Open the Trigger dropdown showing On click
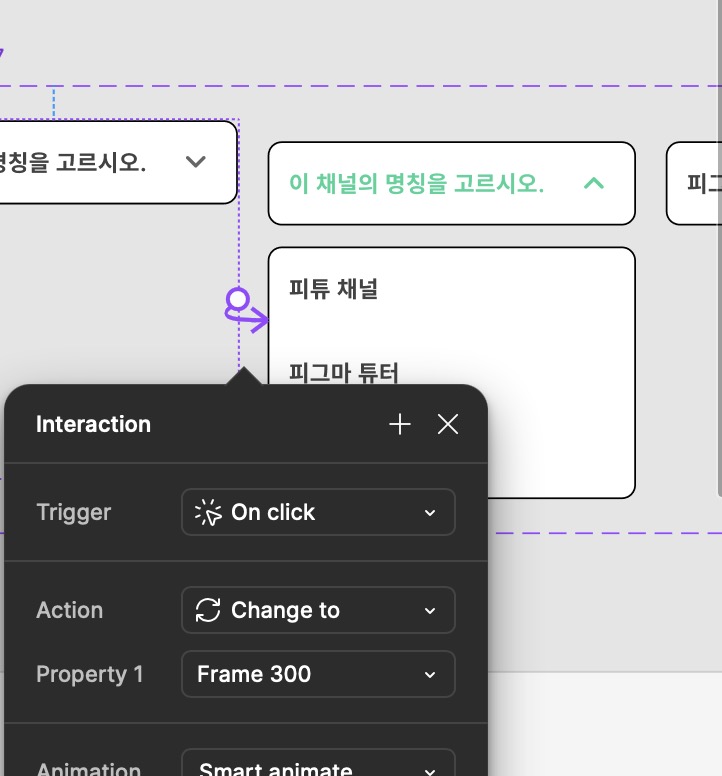 tap(318, 512)
